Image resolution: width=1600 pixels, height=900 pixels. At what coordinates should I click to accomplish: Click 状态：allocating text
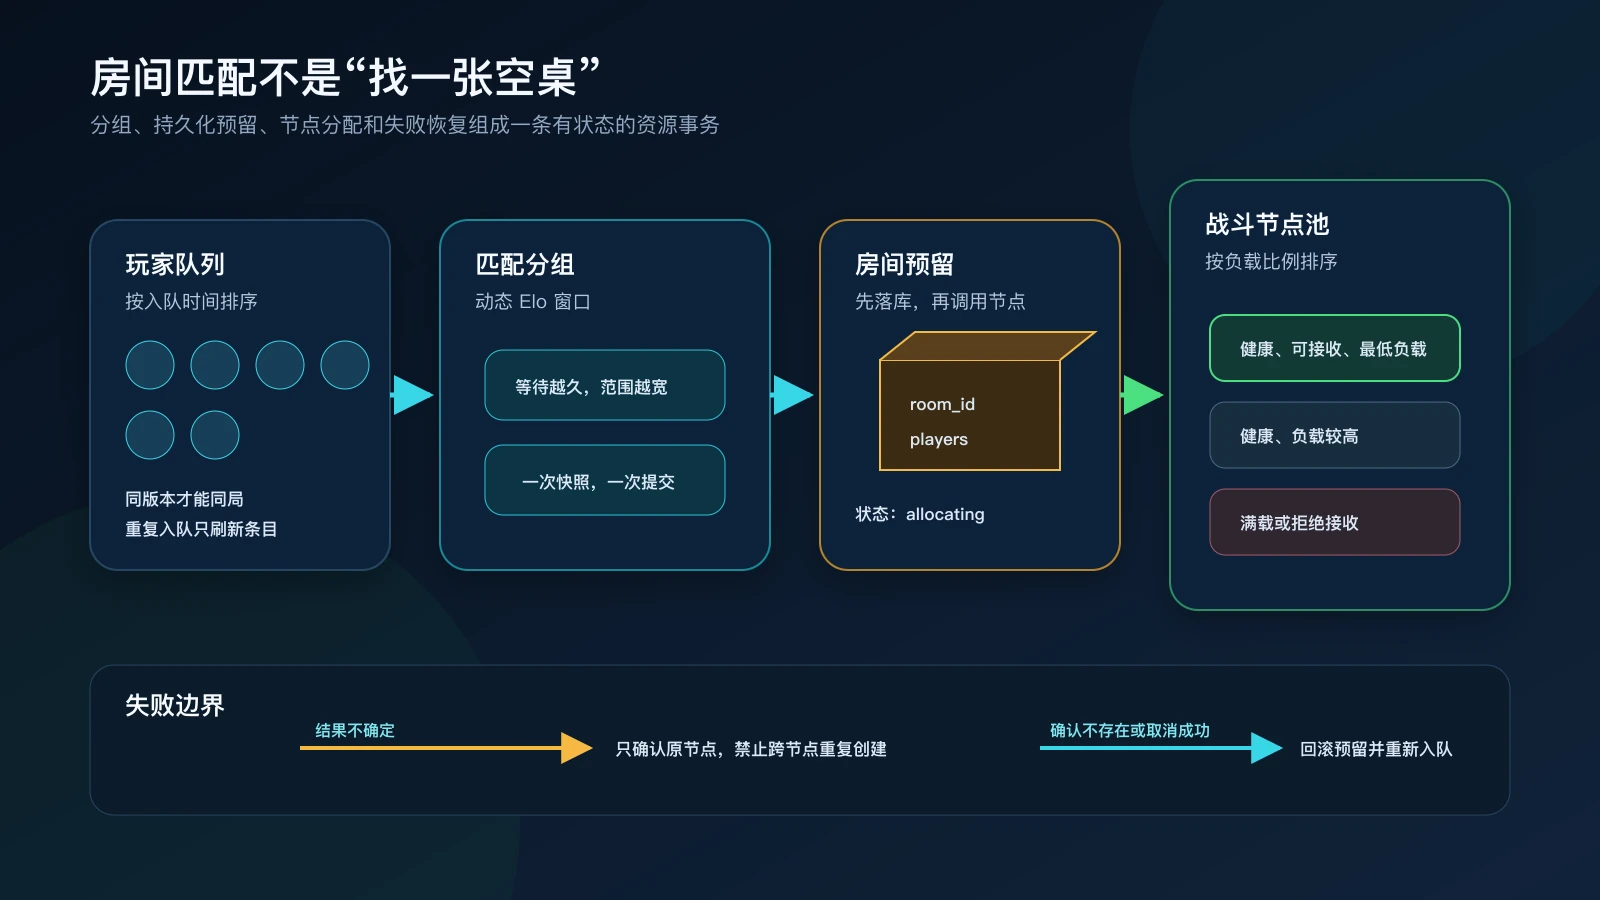(920, 514)
